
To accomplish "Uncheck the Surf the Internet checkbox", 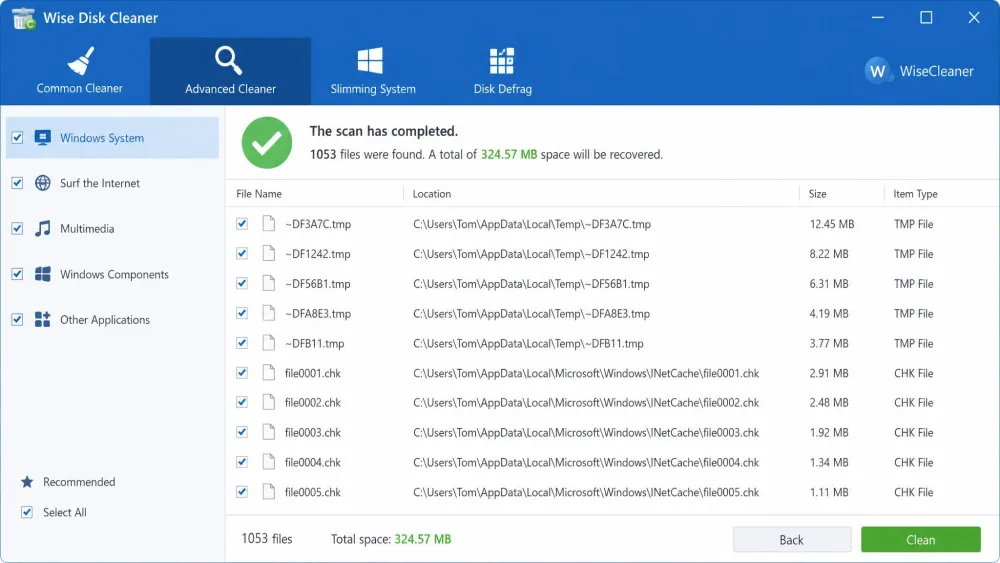I will [17, 183].
